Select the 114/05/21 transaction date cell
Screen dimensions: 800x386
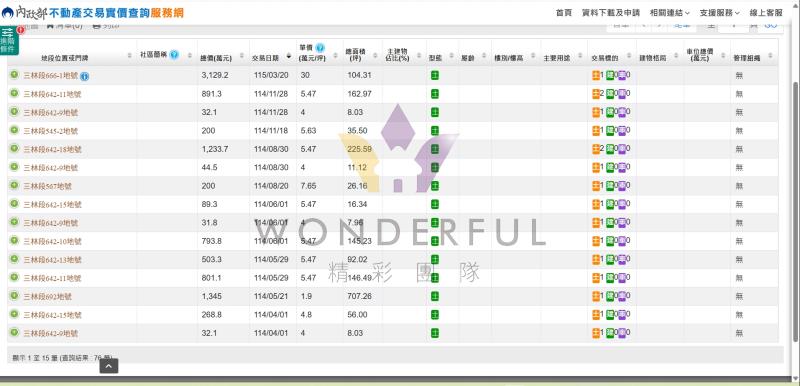(273, 296)
